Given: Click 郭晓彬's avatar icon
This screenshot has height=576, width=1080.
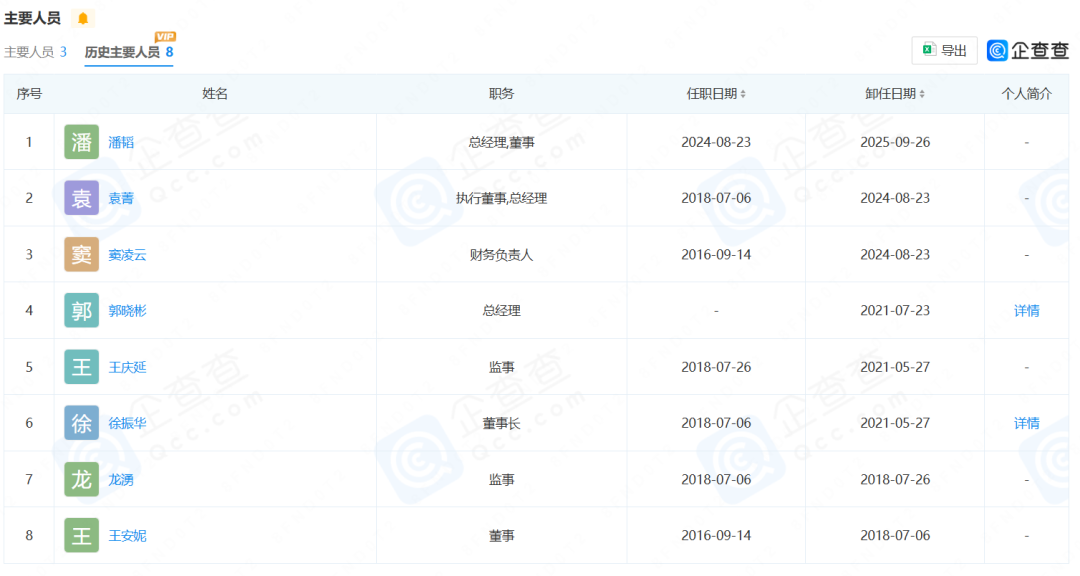Looking at the screenshot, I should (x=80, y=310).
